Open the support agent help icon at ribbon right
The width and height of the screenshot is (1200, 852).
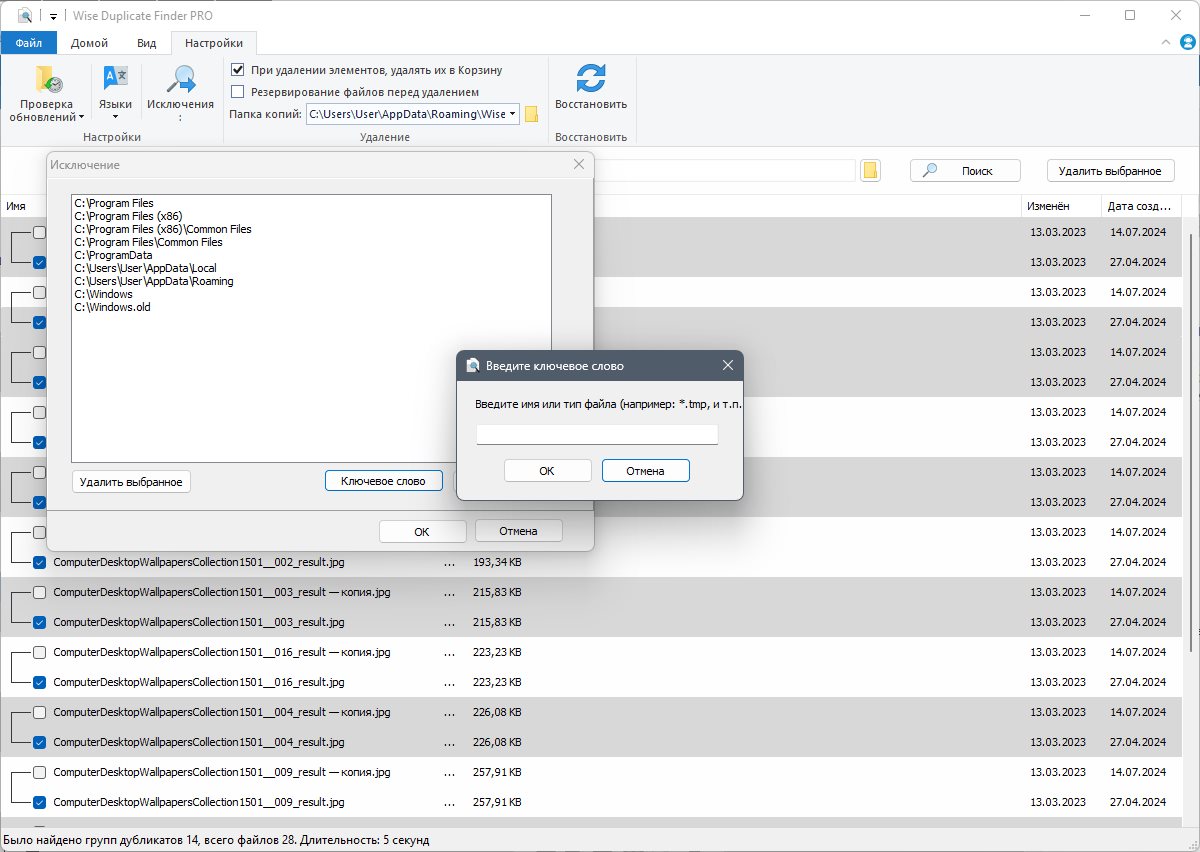(1186, 43)
